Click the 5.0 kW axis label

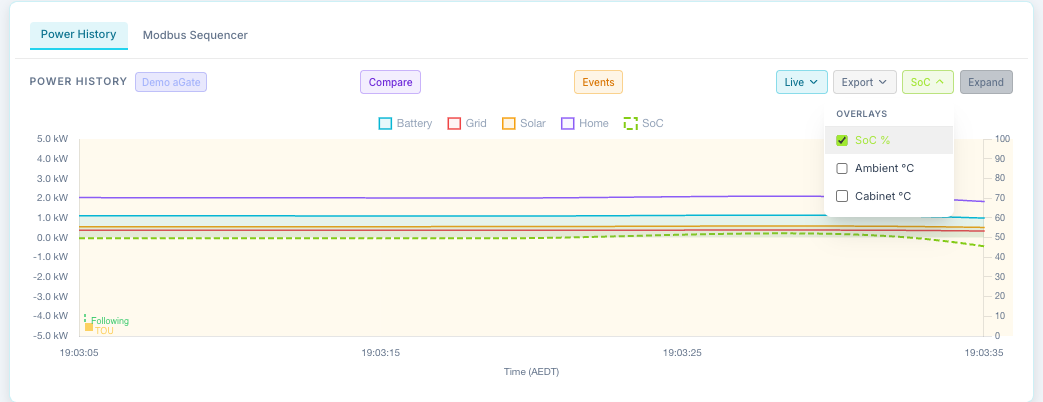click(x=53, y=139)
